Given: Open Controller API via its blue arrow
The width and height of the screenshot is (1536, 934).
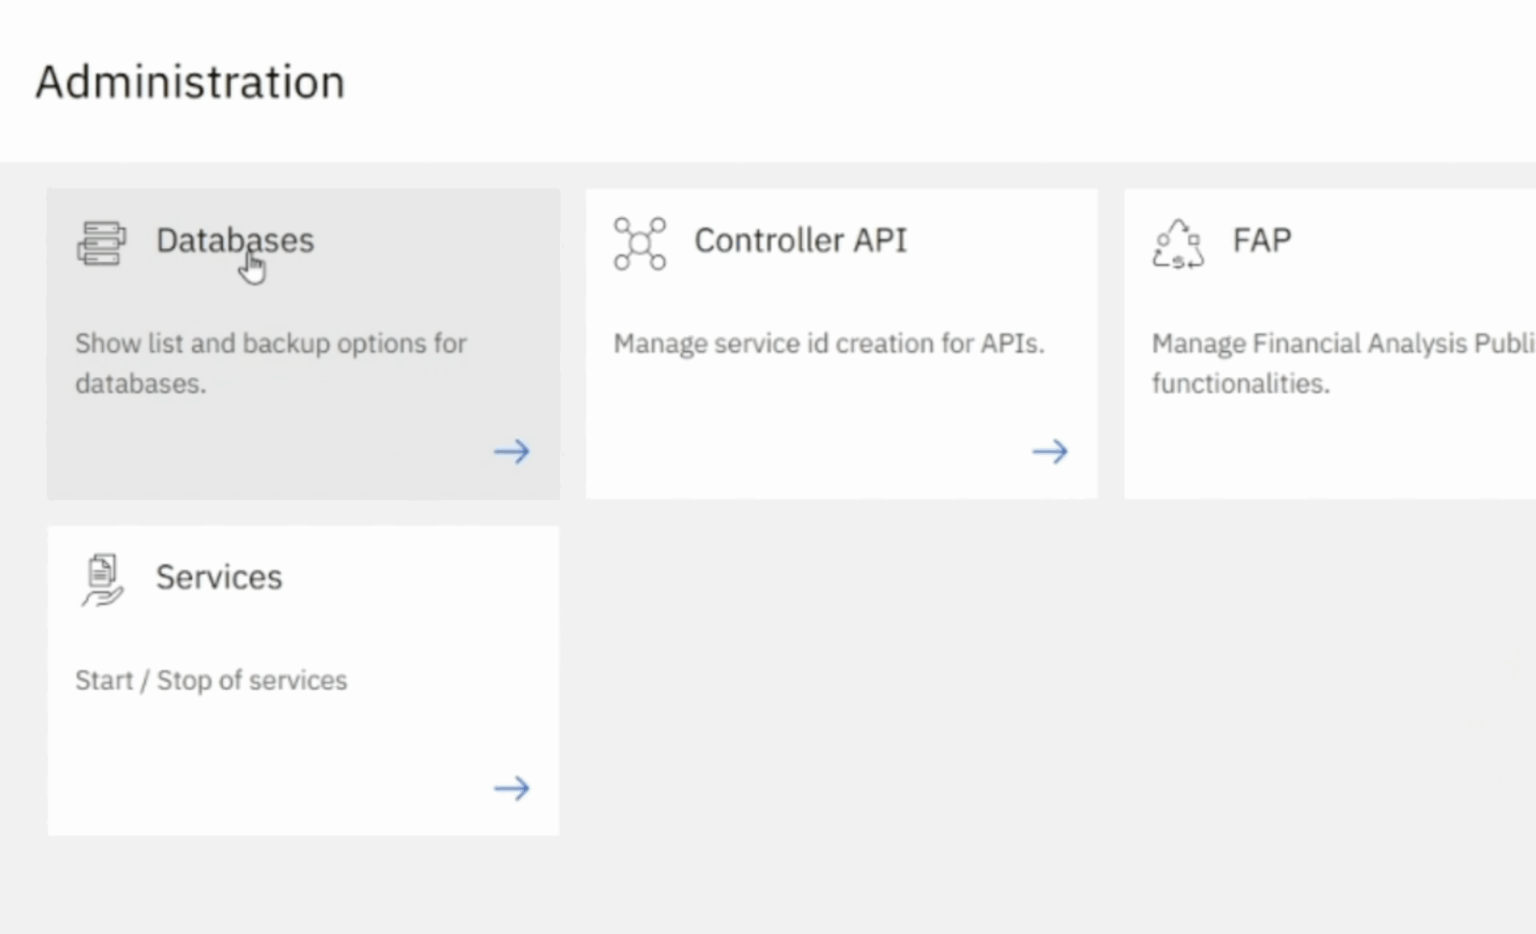Looking at the screenshot, I should tap(1050, 452).
